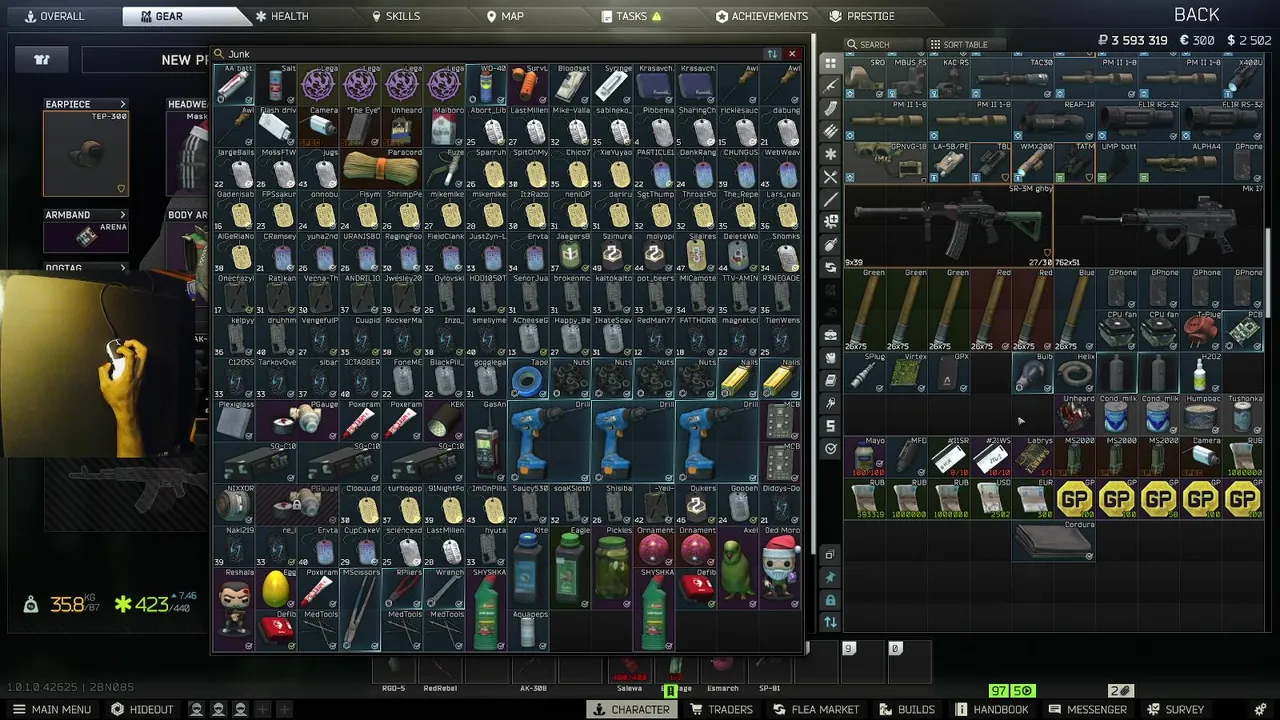The height and width of the screenshot is (720, 1280).
Task: Filter stash by currency icon
Action: (830, 426)
